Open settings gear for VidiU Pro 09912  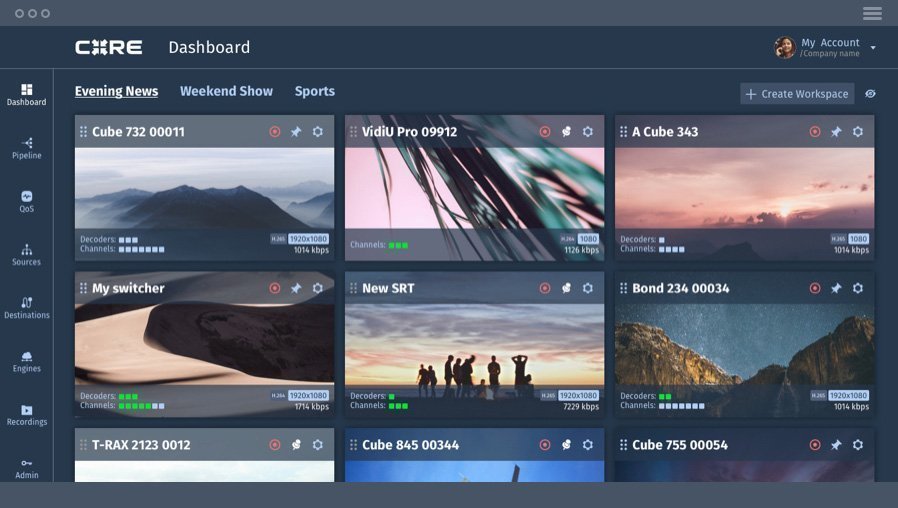click(588, 132)
